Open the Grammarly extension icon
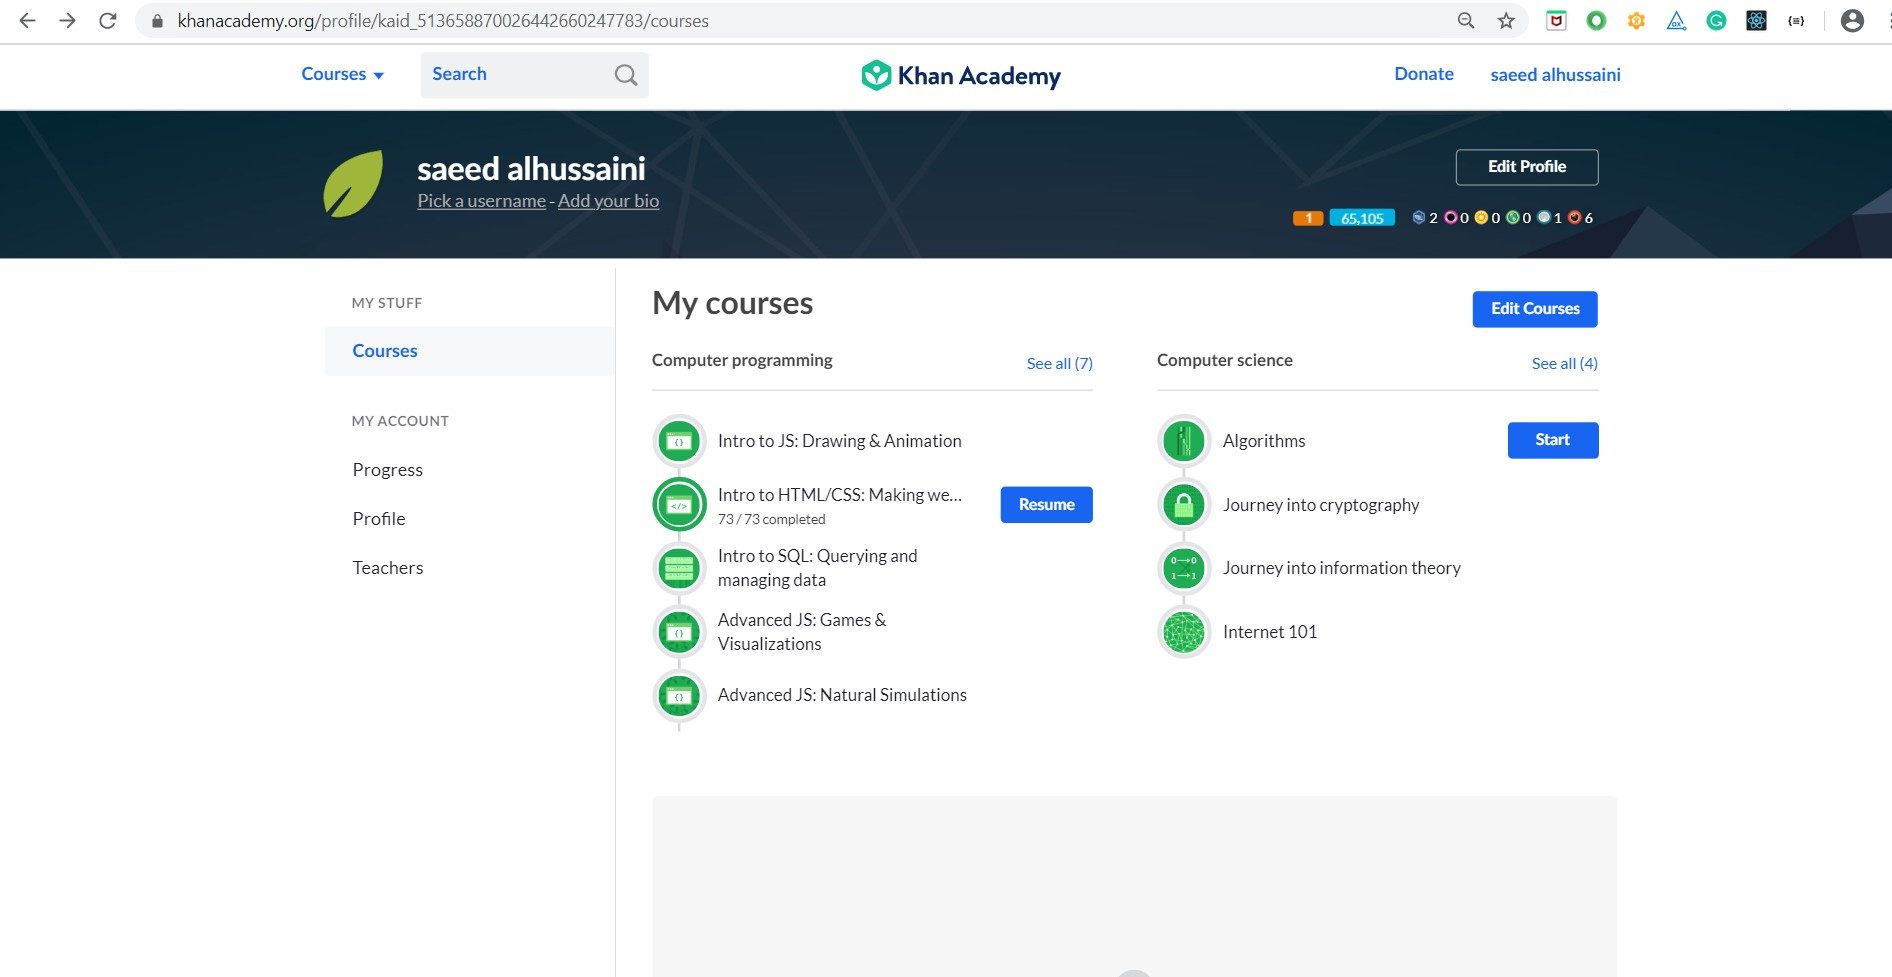This screenshot has height=977, width=1892. click(x=1716, y=20)
